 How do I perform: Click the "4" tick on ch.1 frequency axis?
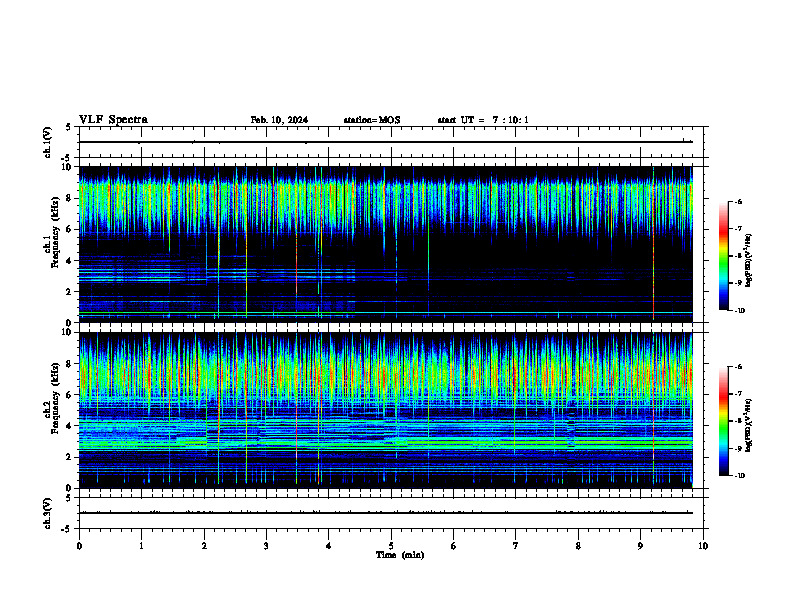coord(70,261)
